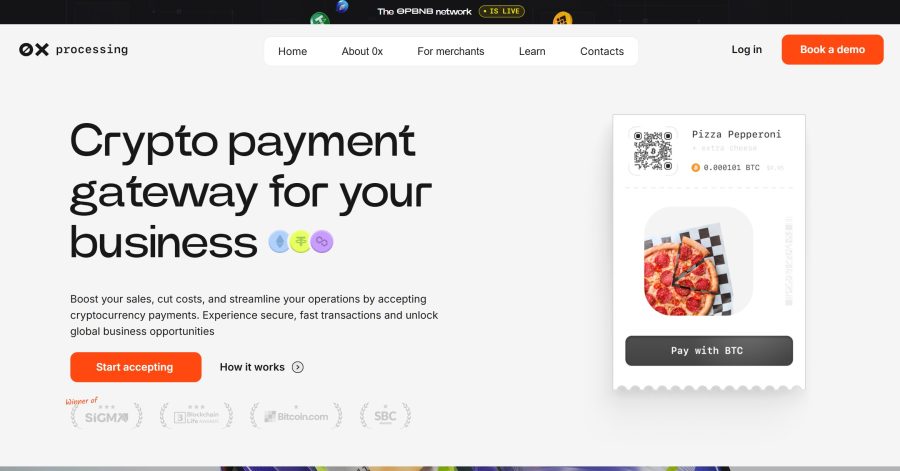Click the Start accepting button
This screenshot has width=900, height=471.
click(x=135, y=367)
